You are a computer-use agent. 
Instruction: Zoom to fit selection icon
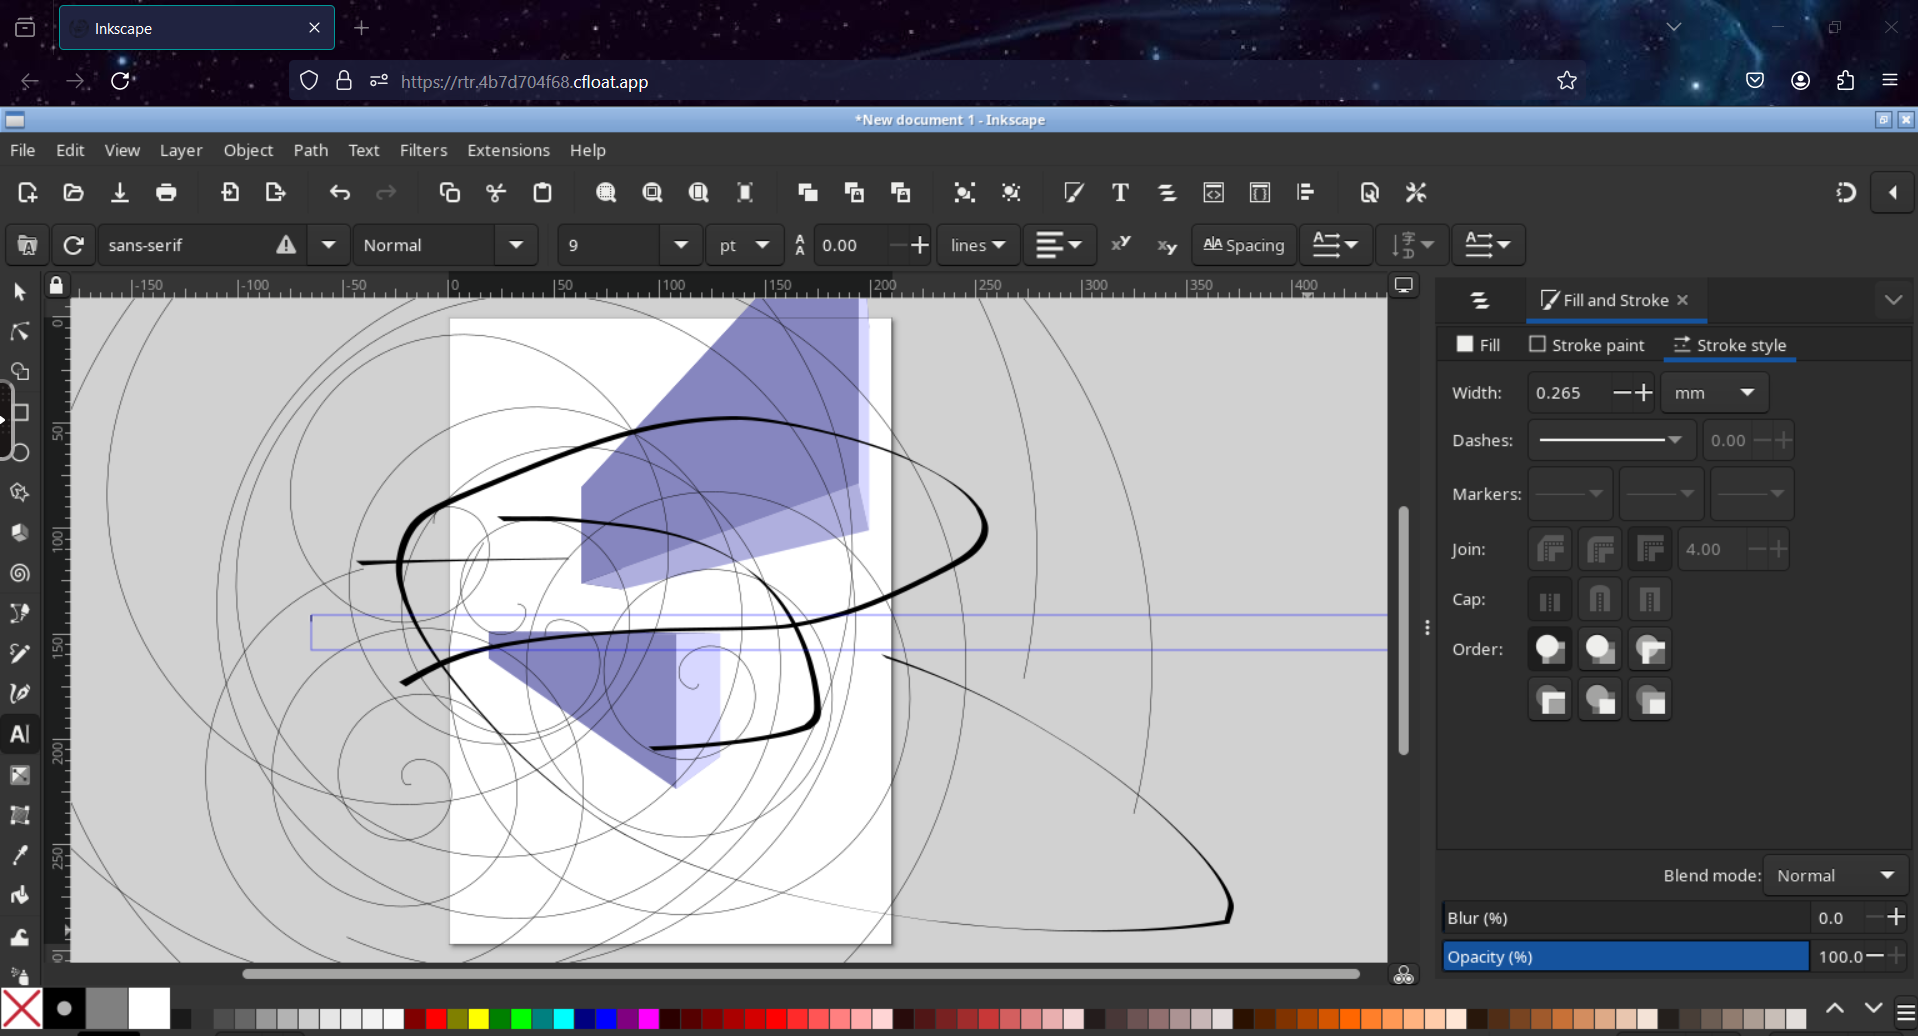point(606,193)
